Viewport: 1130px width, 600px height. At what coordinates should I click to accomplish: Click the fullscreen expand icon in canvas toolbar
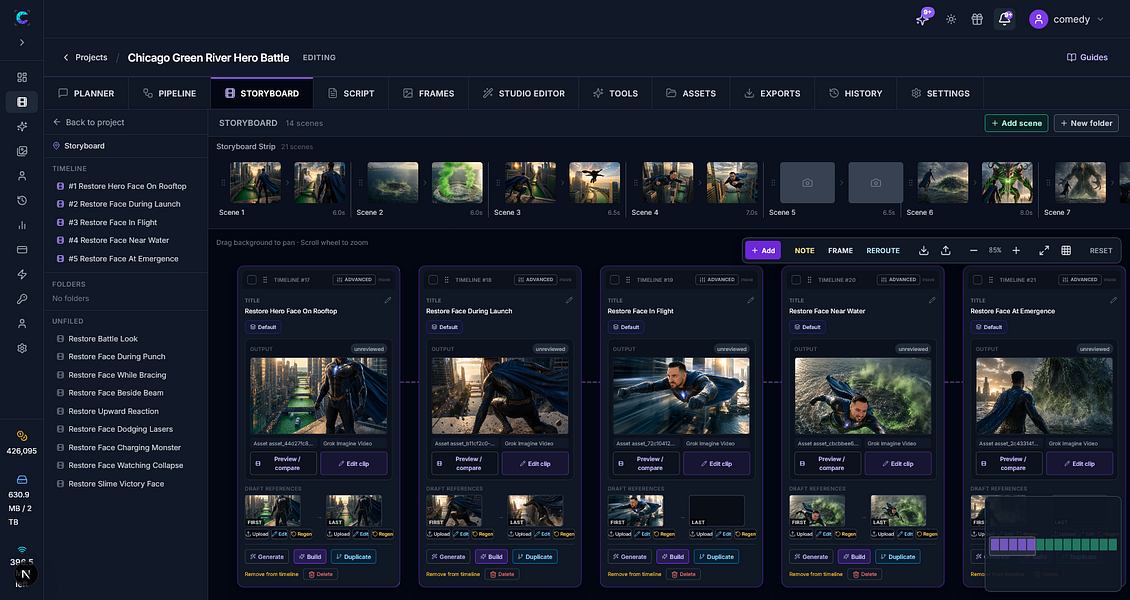(x=1044, y=251)
